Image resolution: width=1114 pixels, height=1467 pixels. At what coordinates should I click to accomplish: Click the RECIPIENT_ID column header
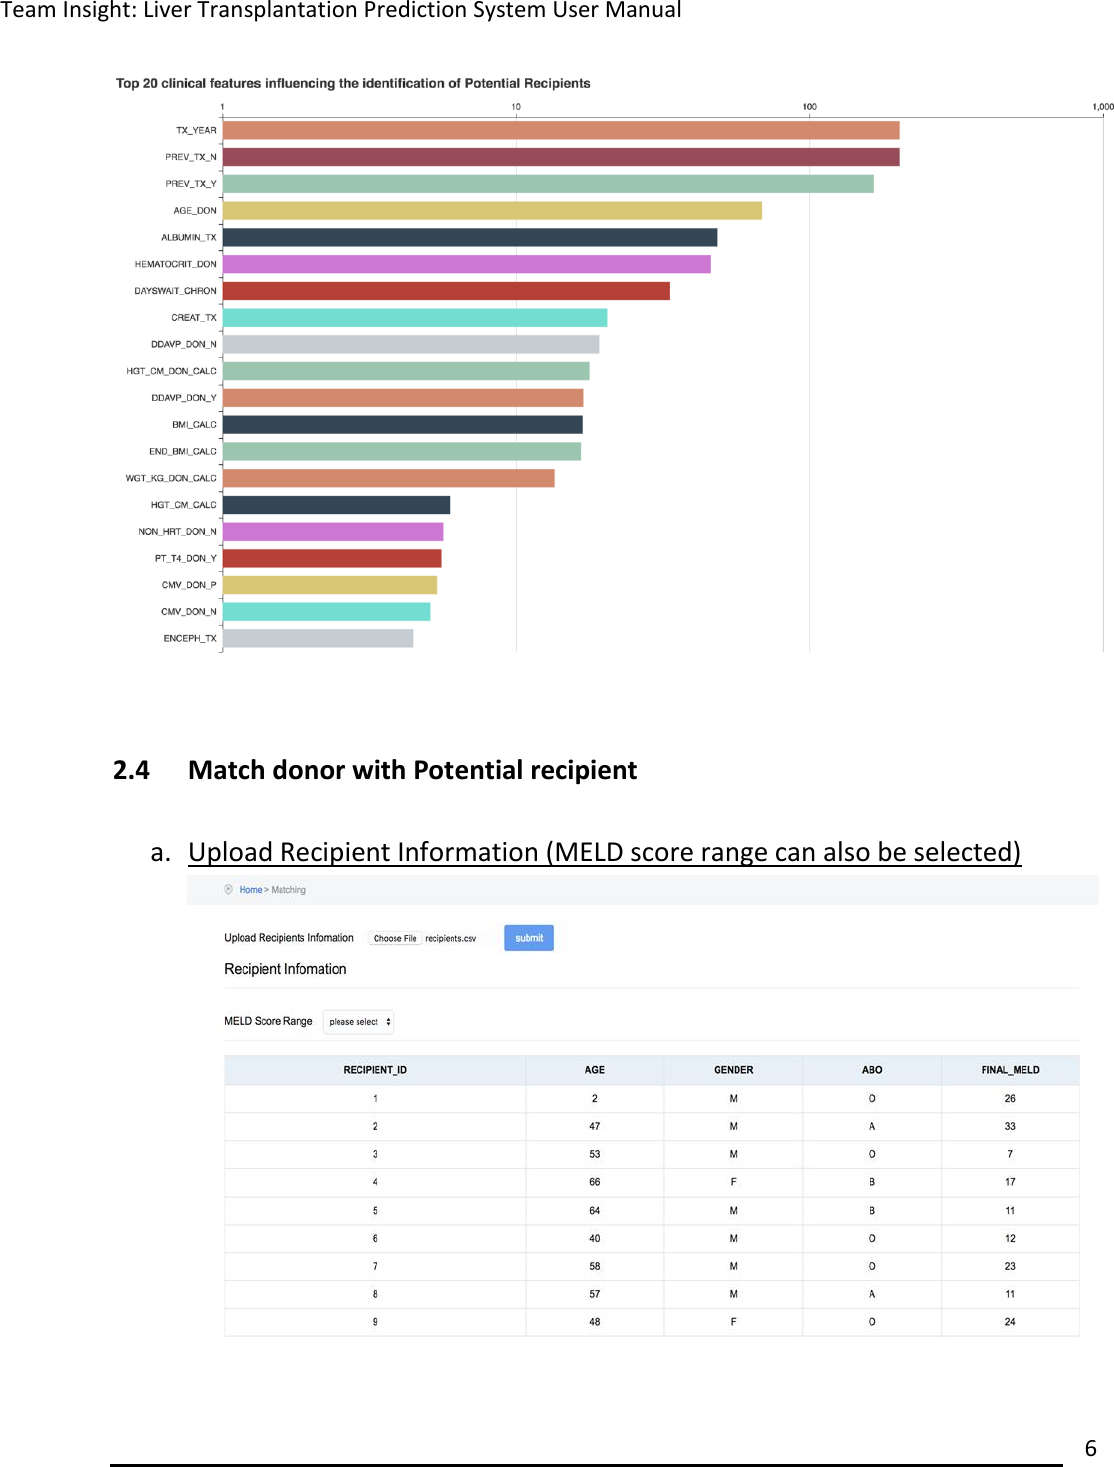pyautogui.click(x=375, y=1070)
